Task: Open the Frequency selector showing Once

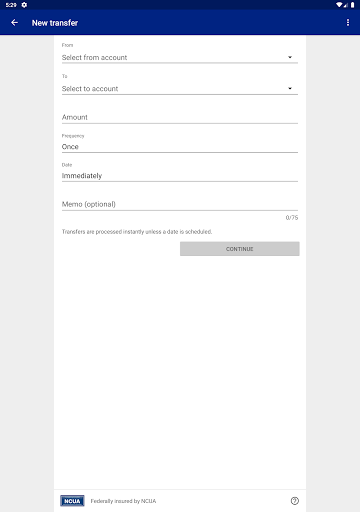Action: pyautogui.click(x=180, y=144)
